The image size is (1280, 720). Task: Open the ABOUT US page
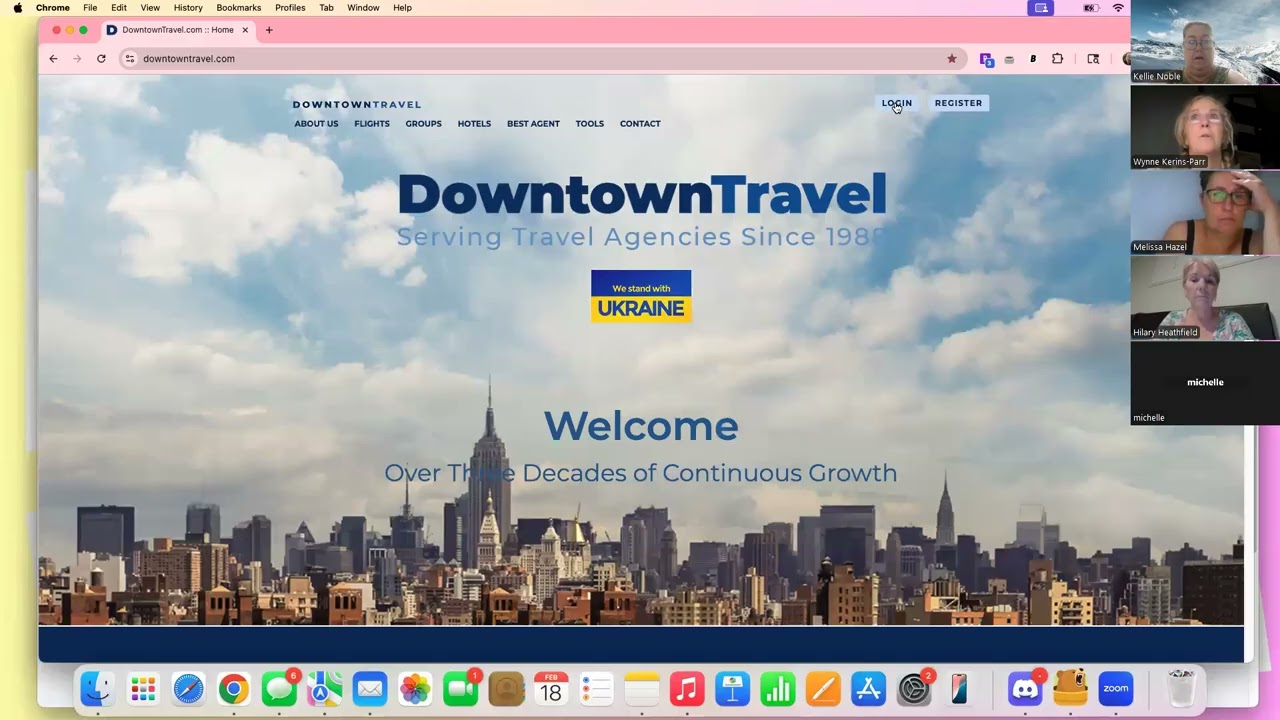coord(316,124)
